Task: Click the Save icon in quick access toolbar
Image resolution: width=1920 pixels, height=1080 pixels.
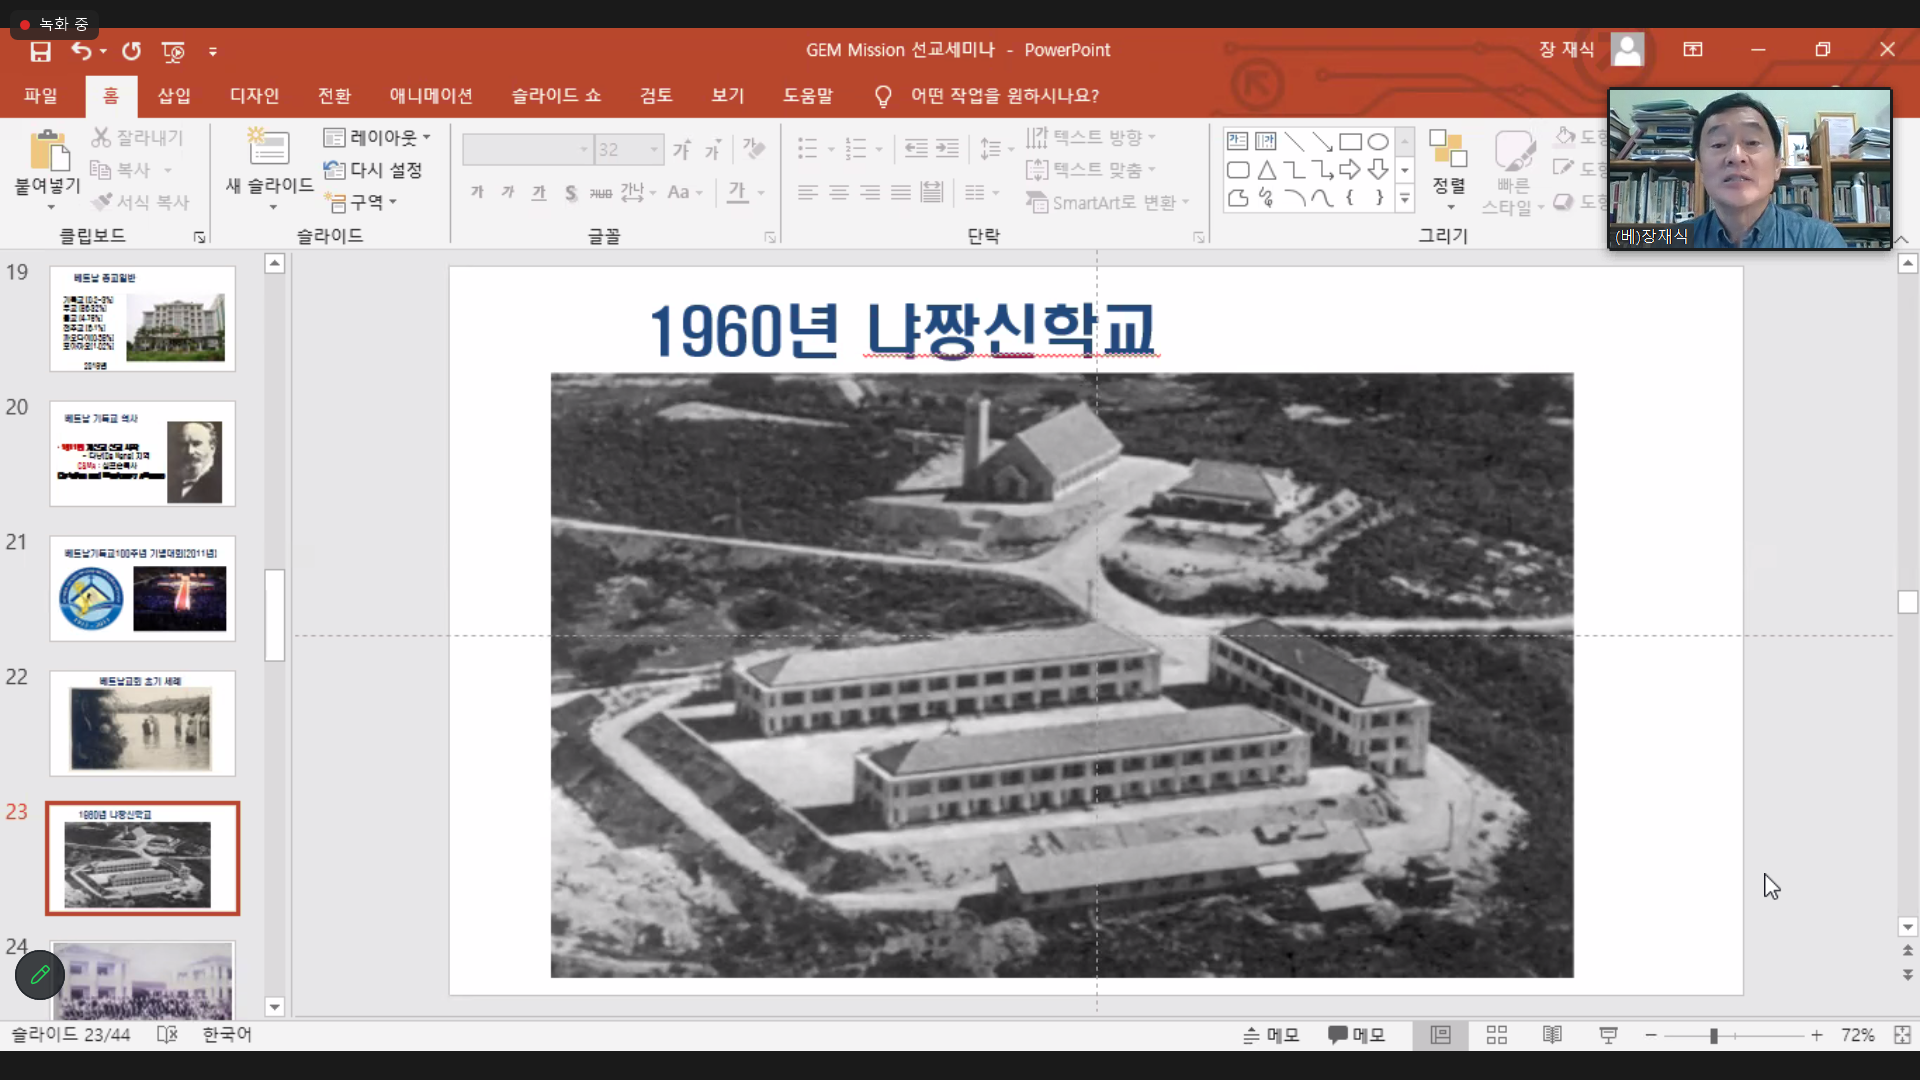Action: [x=40, y=51]
